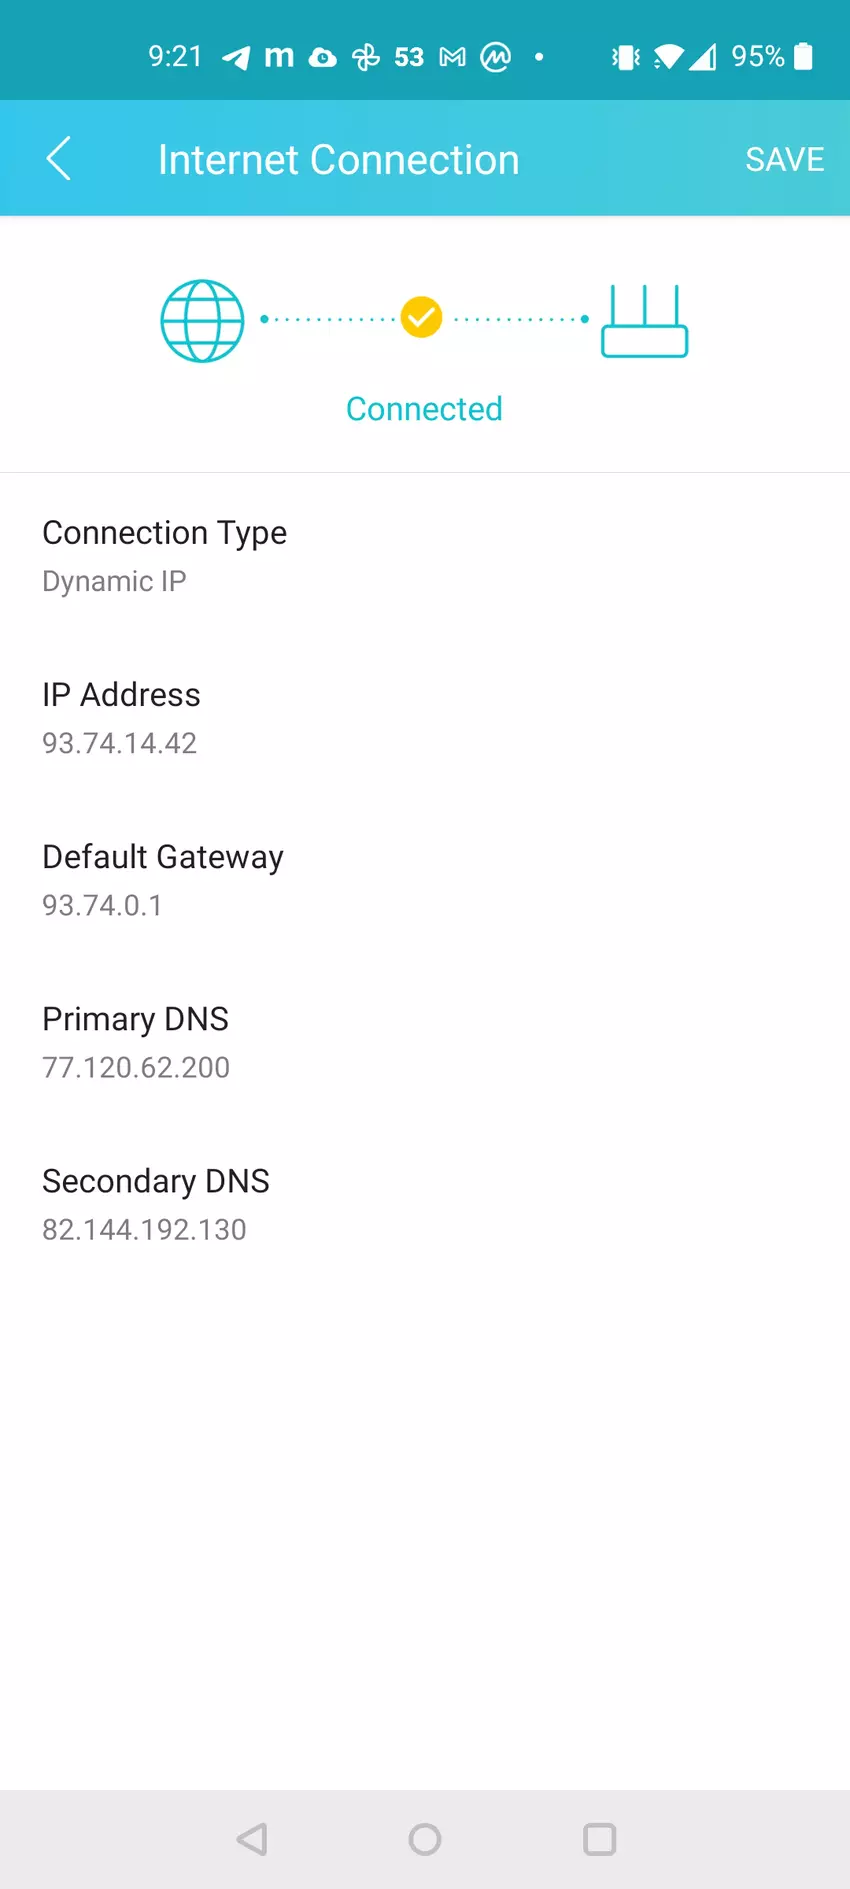Open recent apps with the square button

[x=599, y=1839]
